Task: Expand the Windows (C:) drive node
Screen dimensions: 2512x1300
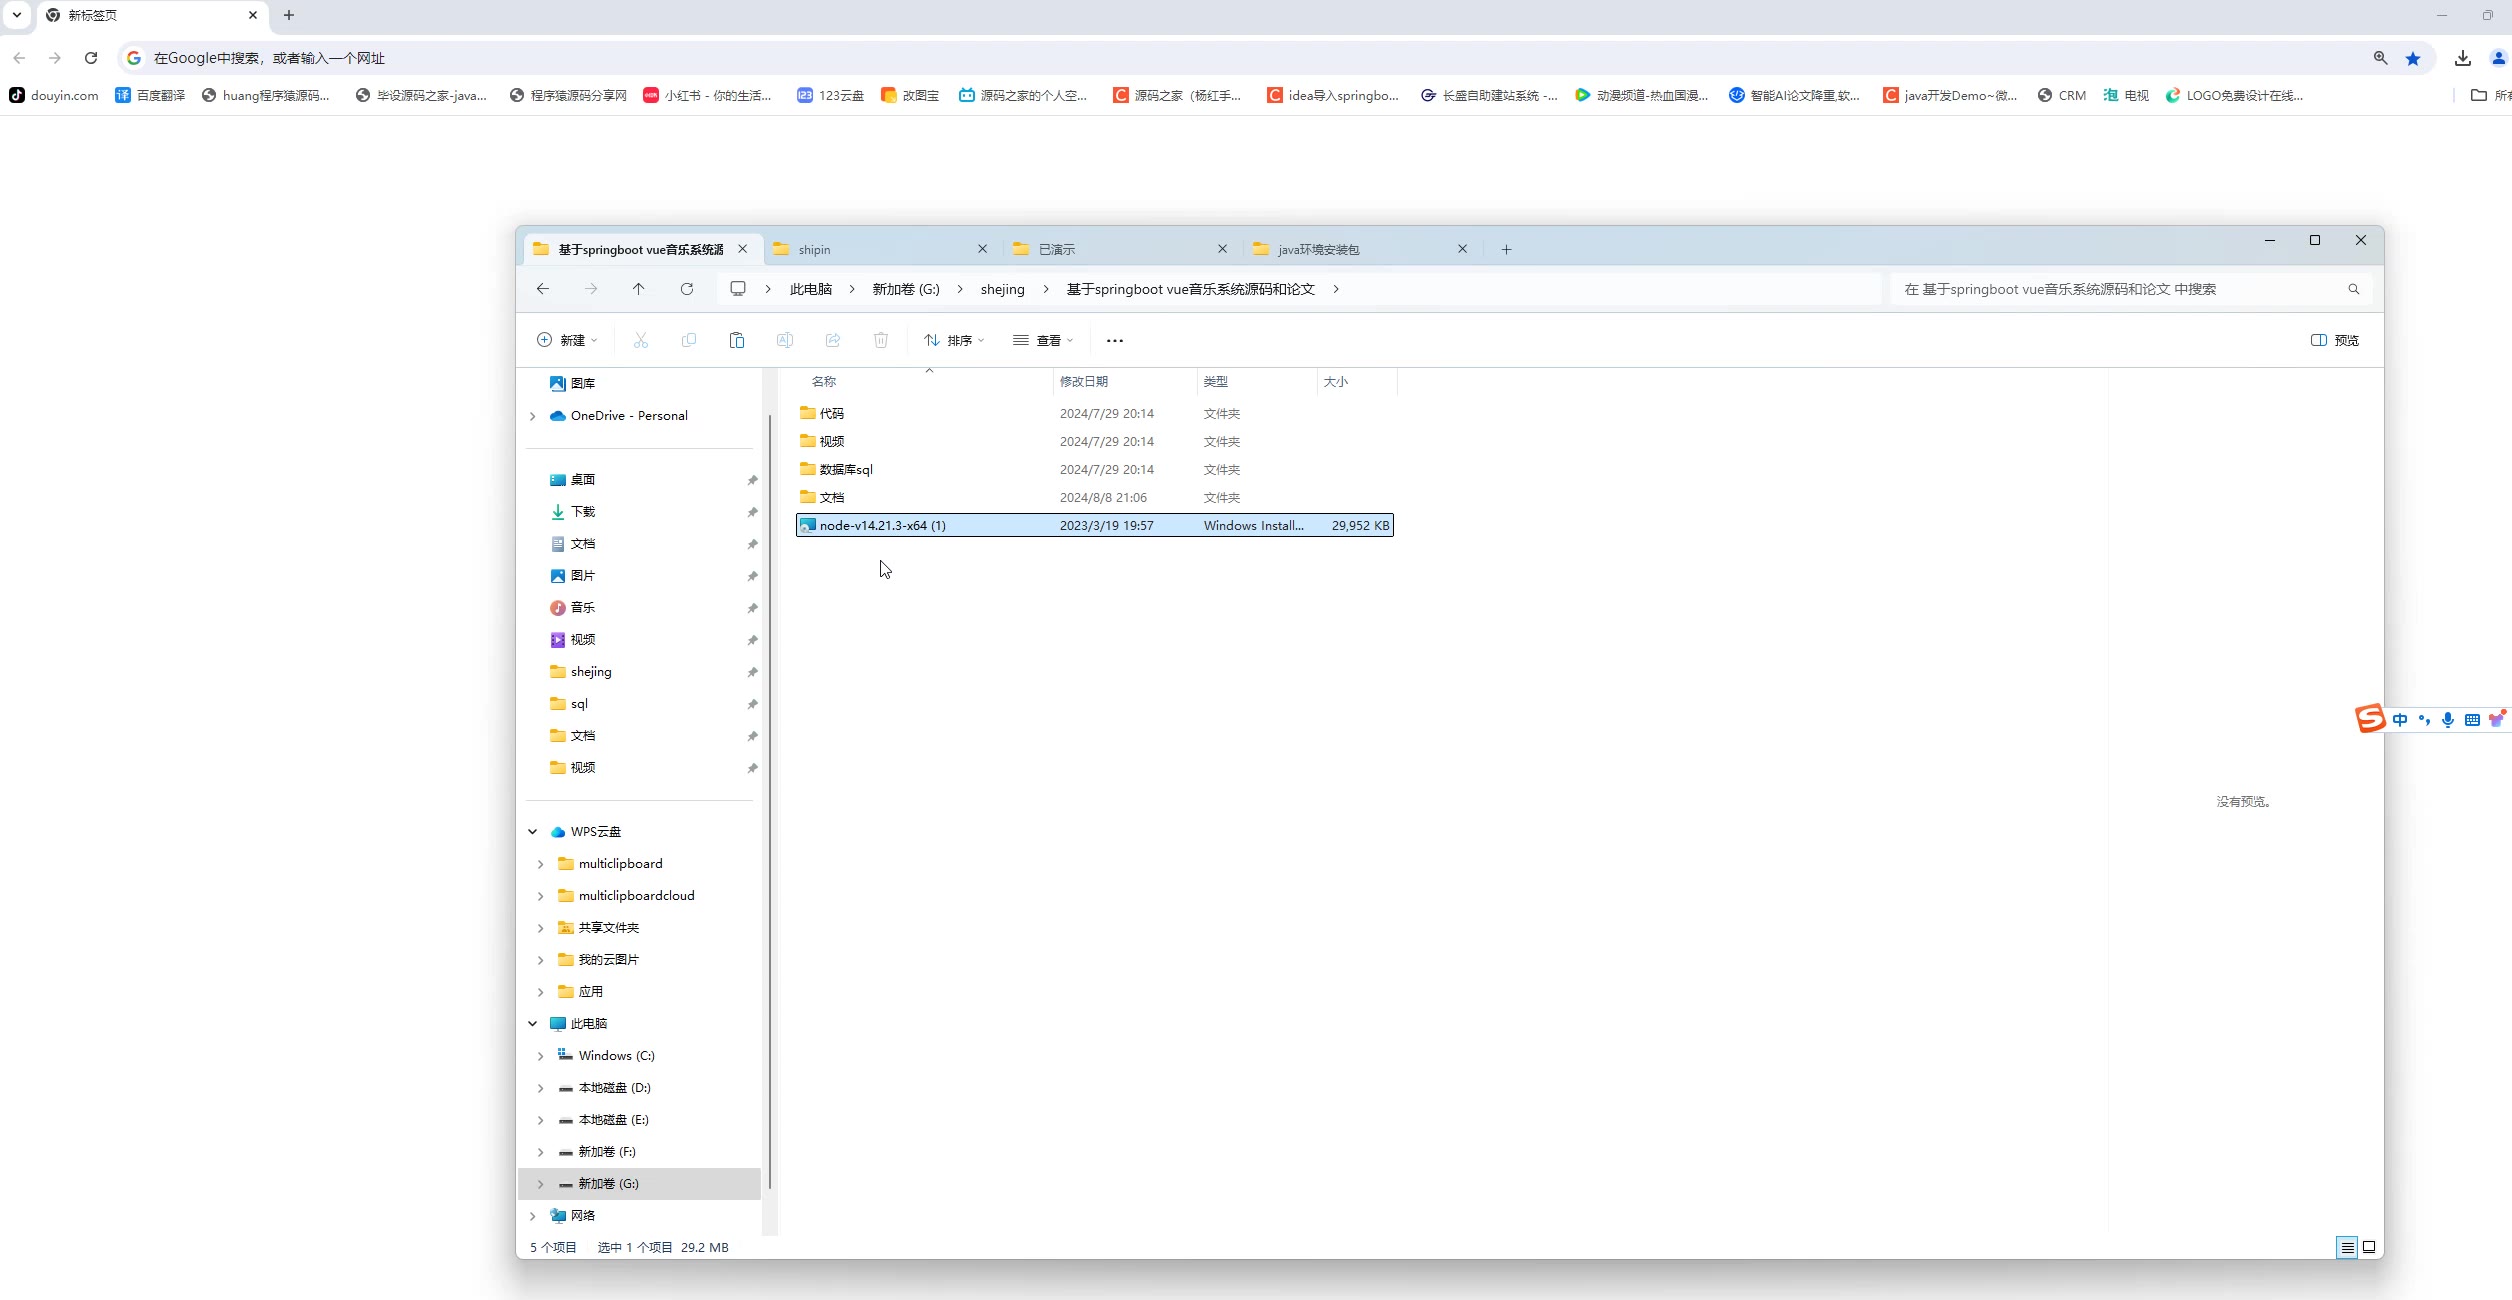Action: 541,1056
